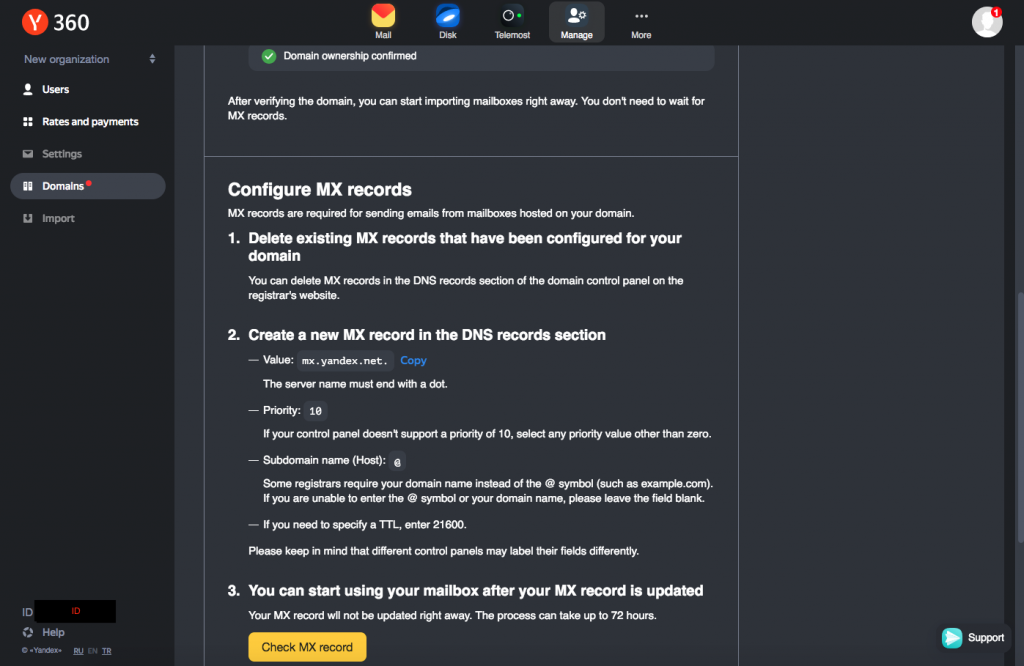Click the Yandex 360 logo
The height and width of the screenshot is (666, 1024).
pyautogui.click(x=56, y=22)
